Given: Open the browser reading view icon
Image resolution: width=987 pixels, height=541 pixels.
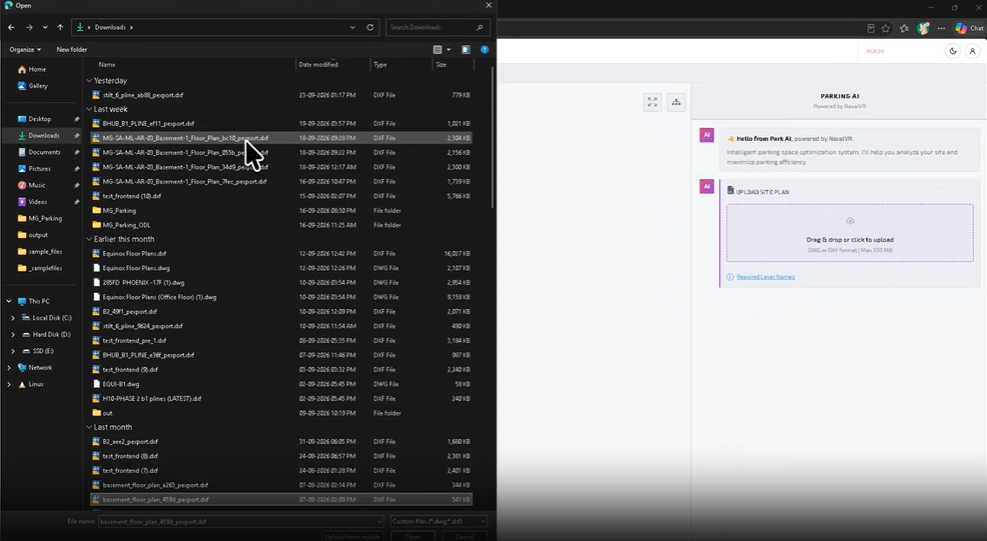Looking at the screenshot, I should point(871,28).
